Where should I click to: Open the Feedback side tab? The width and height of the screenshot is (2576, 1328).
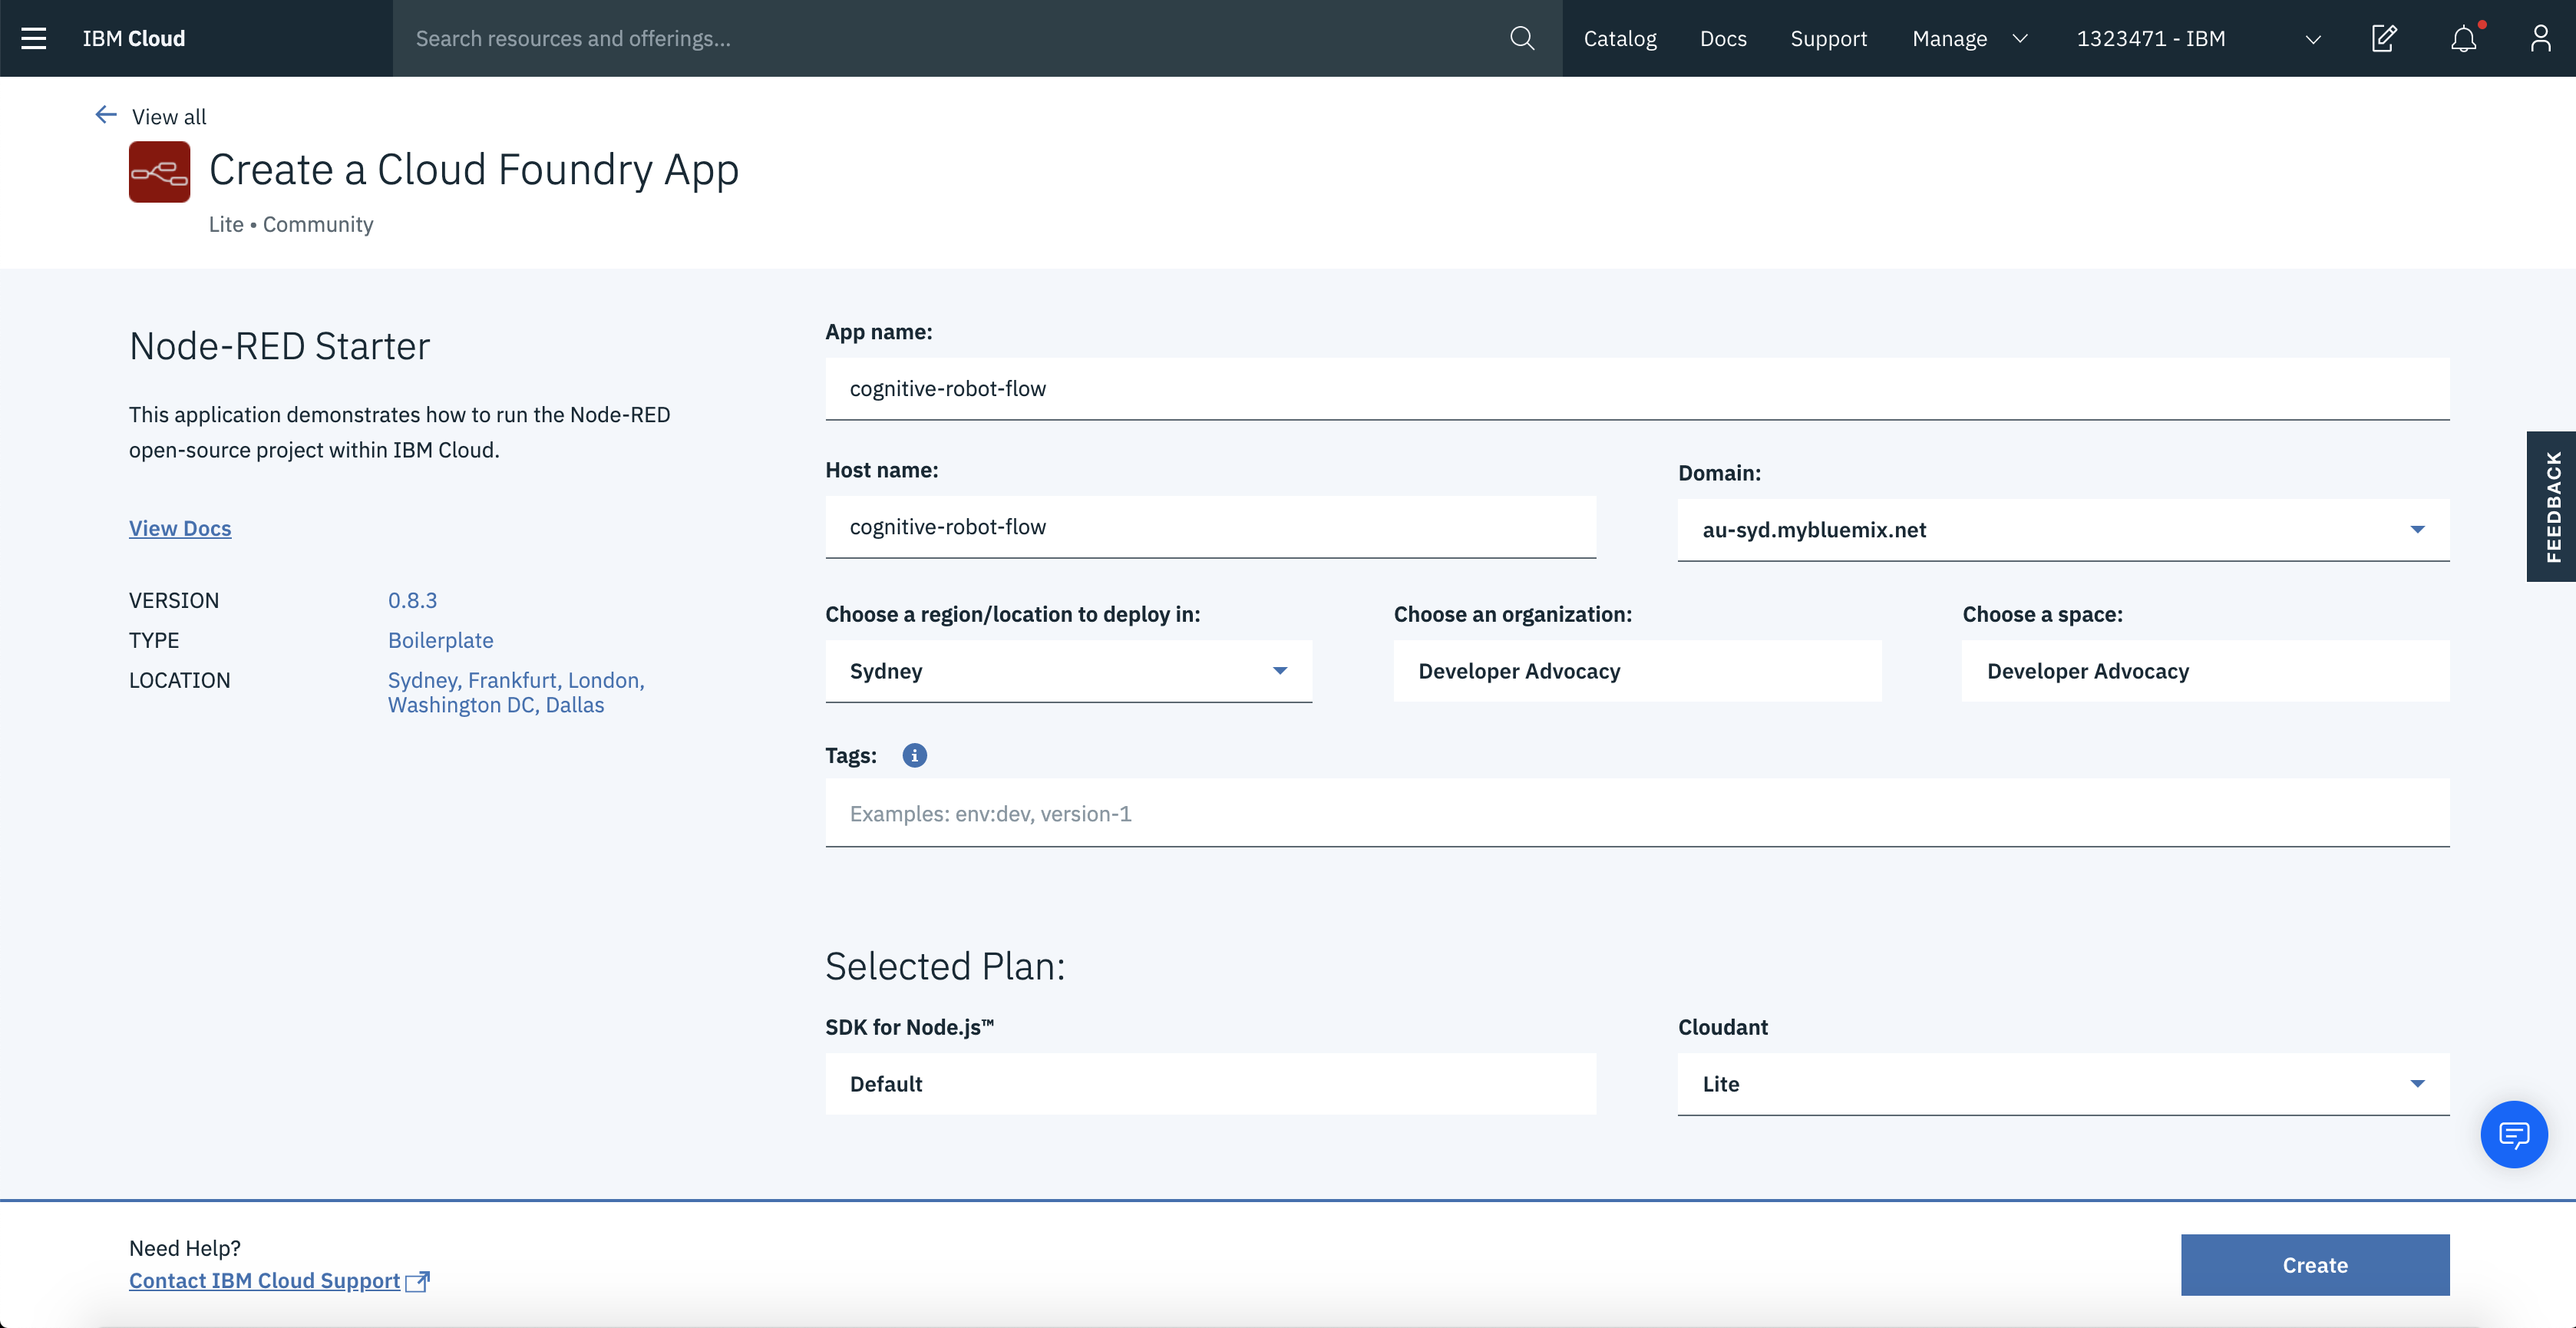tap(2551, 506)
